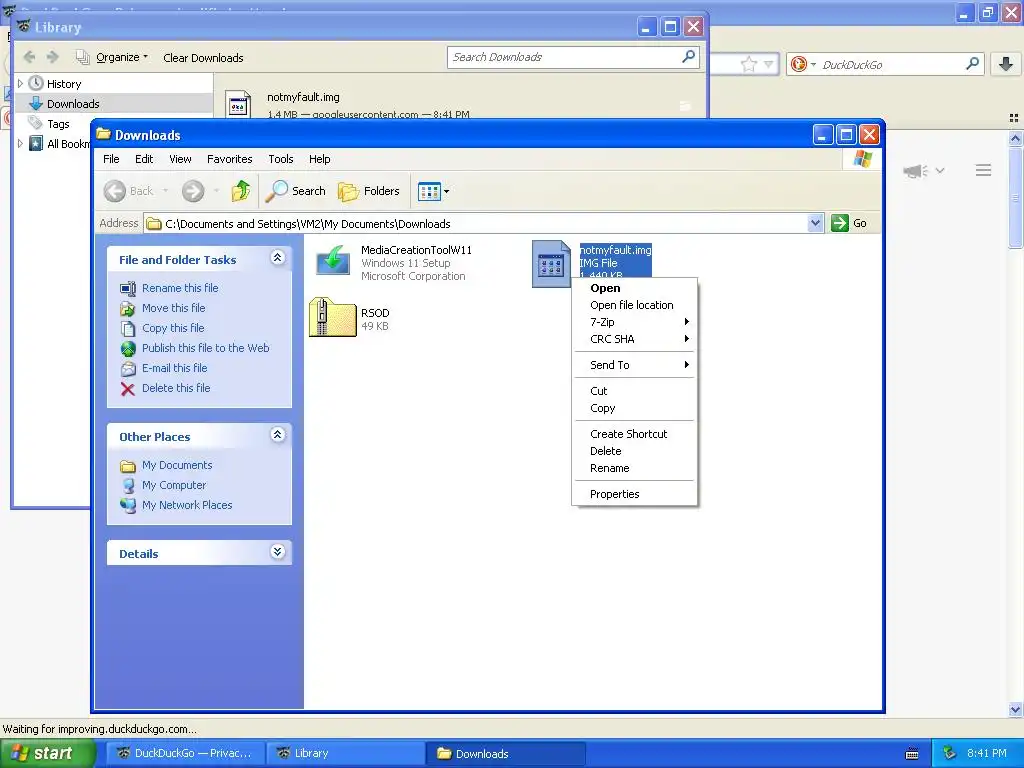Click E-mail this file link
The height and width of the screenshot is (768, 1024).
coord(174,368)
